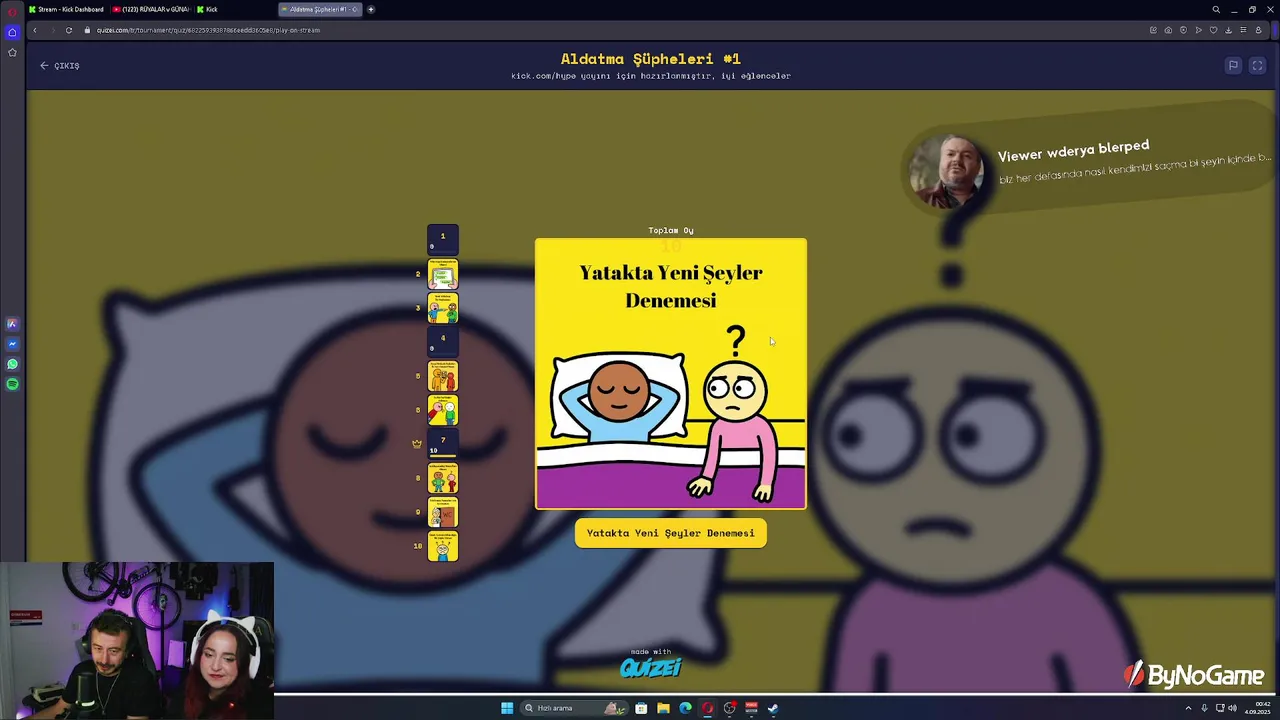Switch to the YouTube RÜYALAR tab
The height and width of the screenshot is (720, 1280).
(150, 9)
